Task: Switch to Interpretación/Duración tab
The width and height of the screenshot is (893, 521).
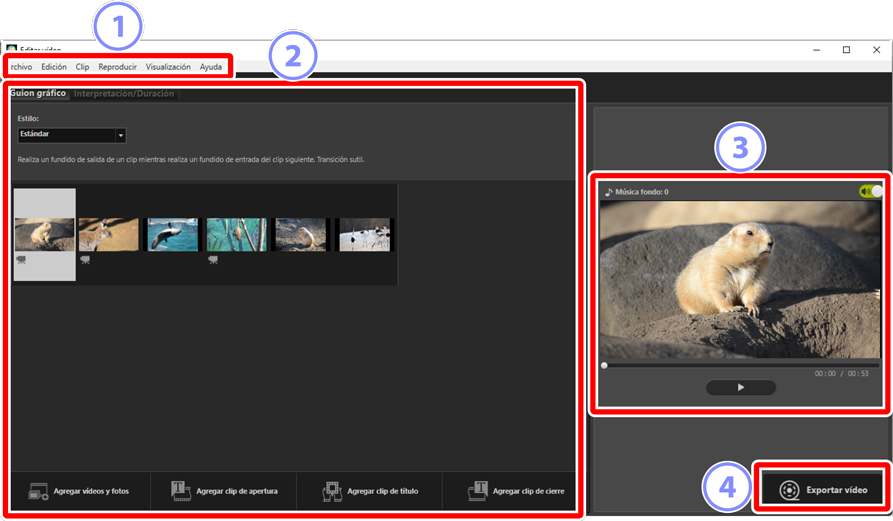Action: (x=124, y=94)
